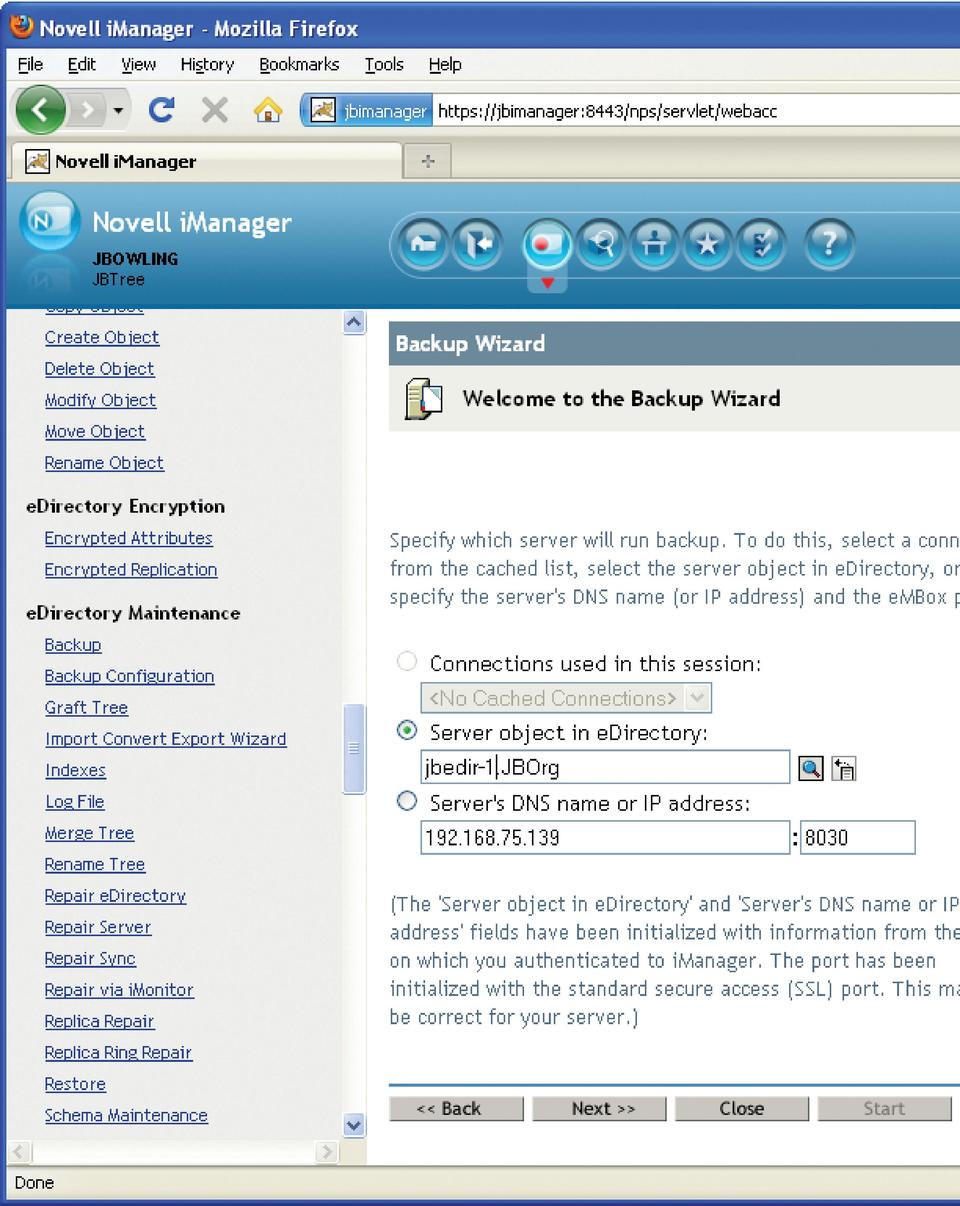Click the star Favorites icon in toolbar

[x=708, y=245]
